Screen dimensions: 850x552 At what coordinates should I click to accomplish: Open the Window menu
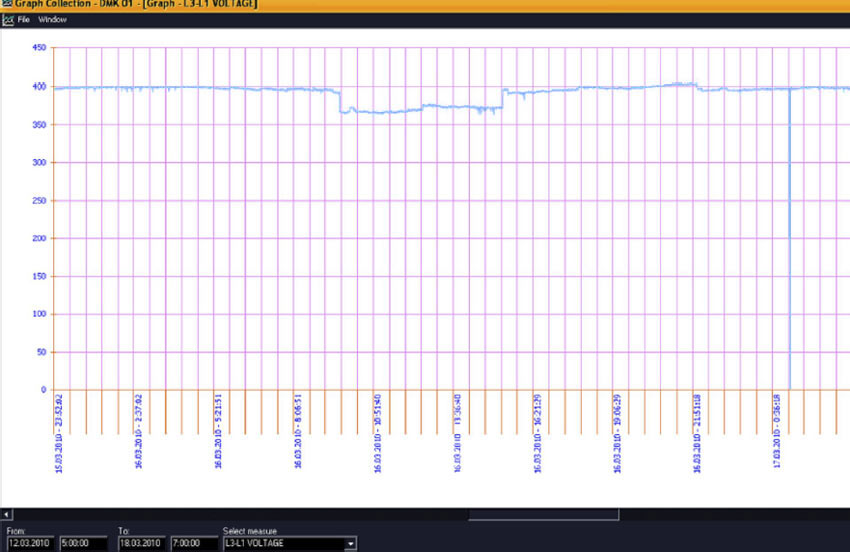click(x=52, y=19)
